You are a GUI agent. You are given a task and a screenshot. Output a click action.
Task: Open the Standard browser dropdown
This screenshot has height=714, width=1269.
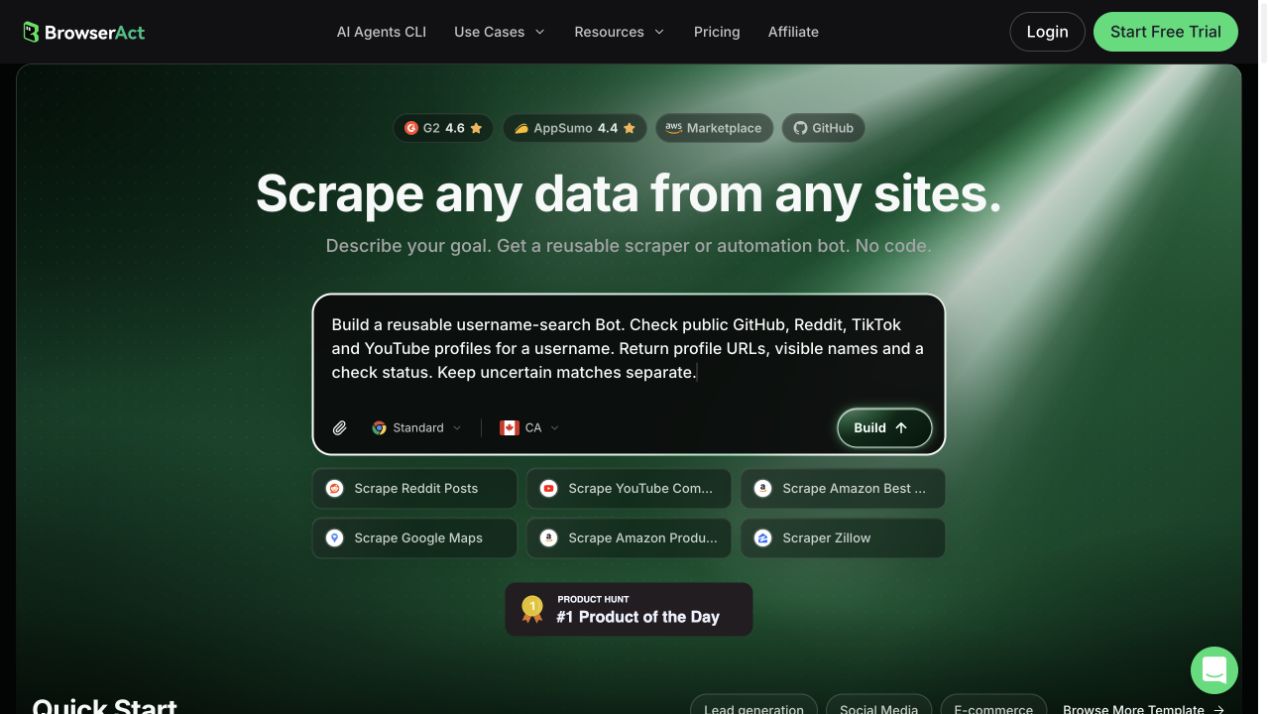(417, 428)
